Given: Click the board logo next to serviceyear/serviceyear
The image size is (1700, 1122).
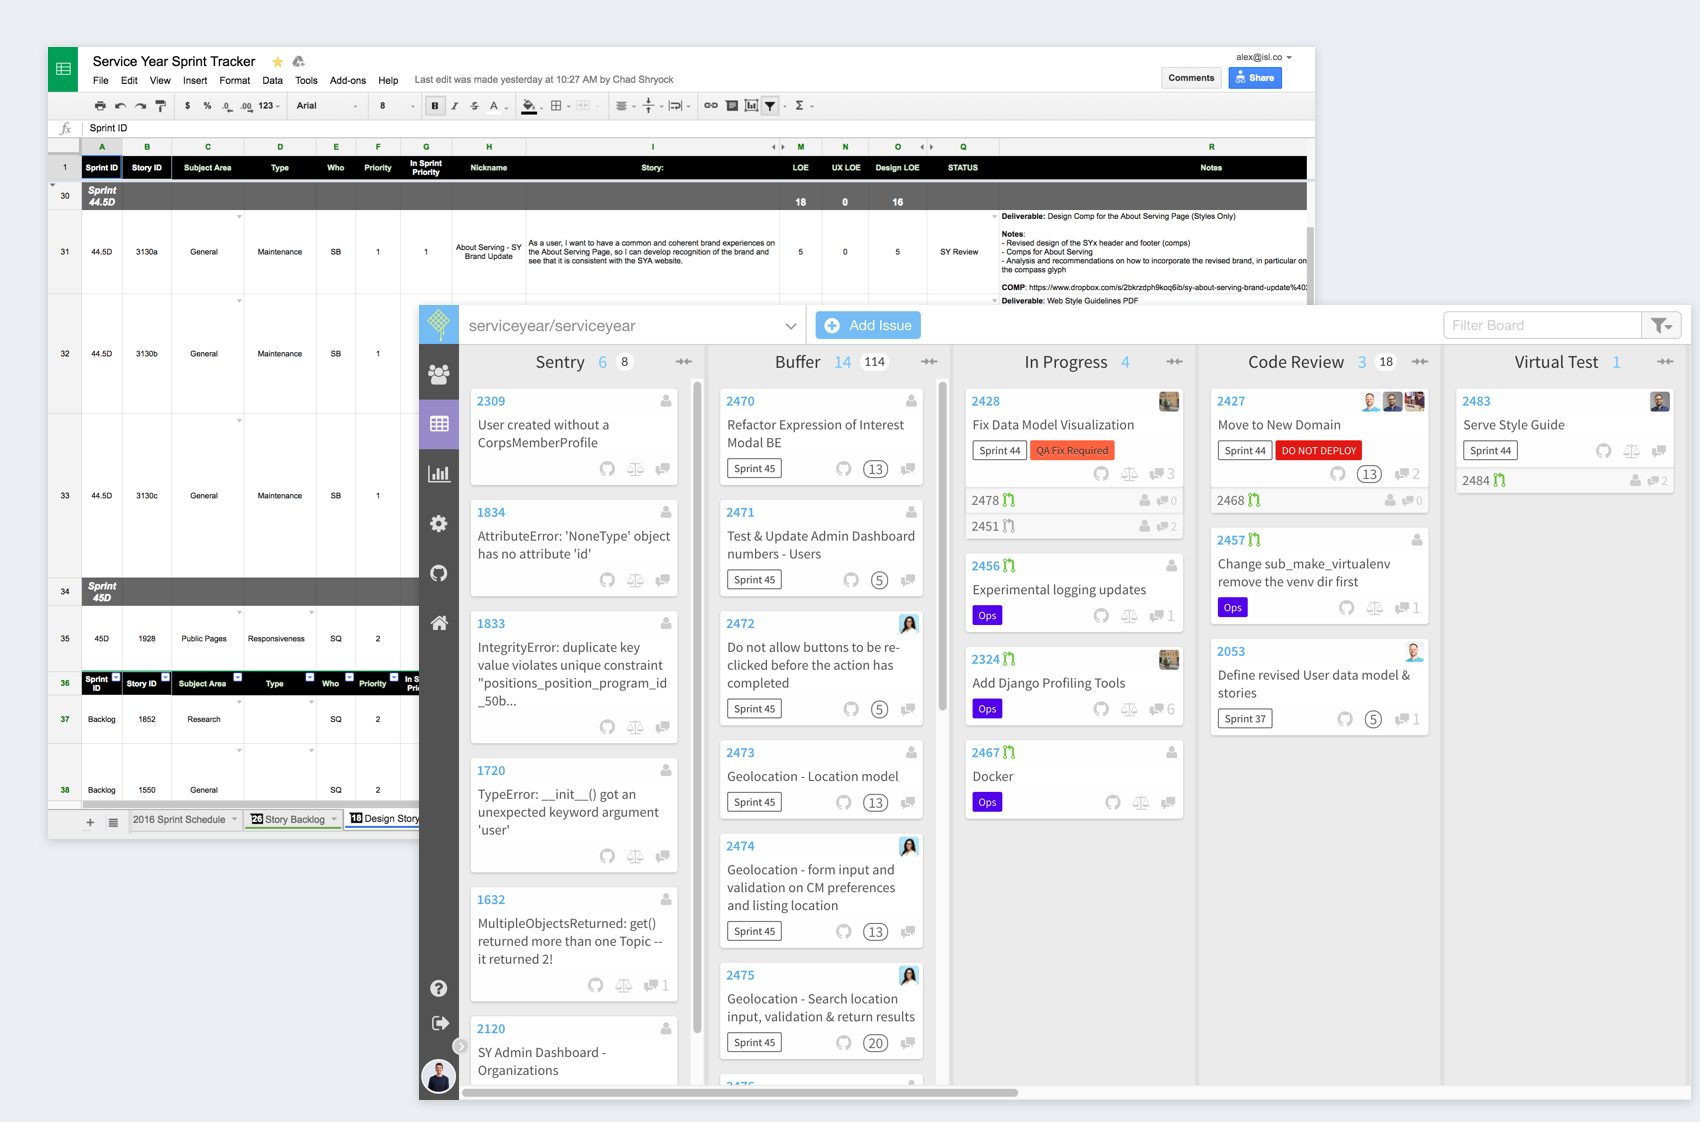Looking at the screenshot, I should click(439, 324).
